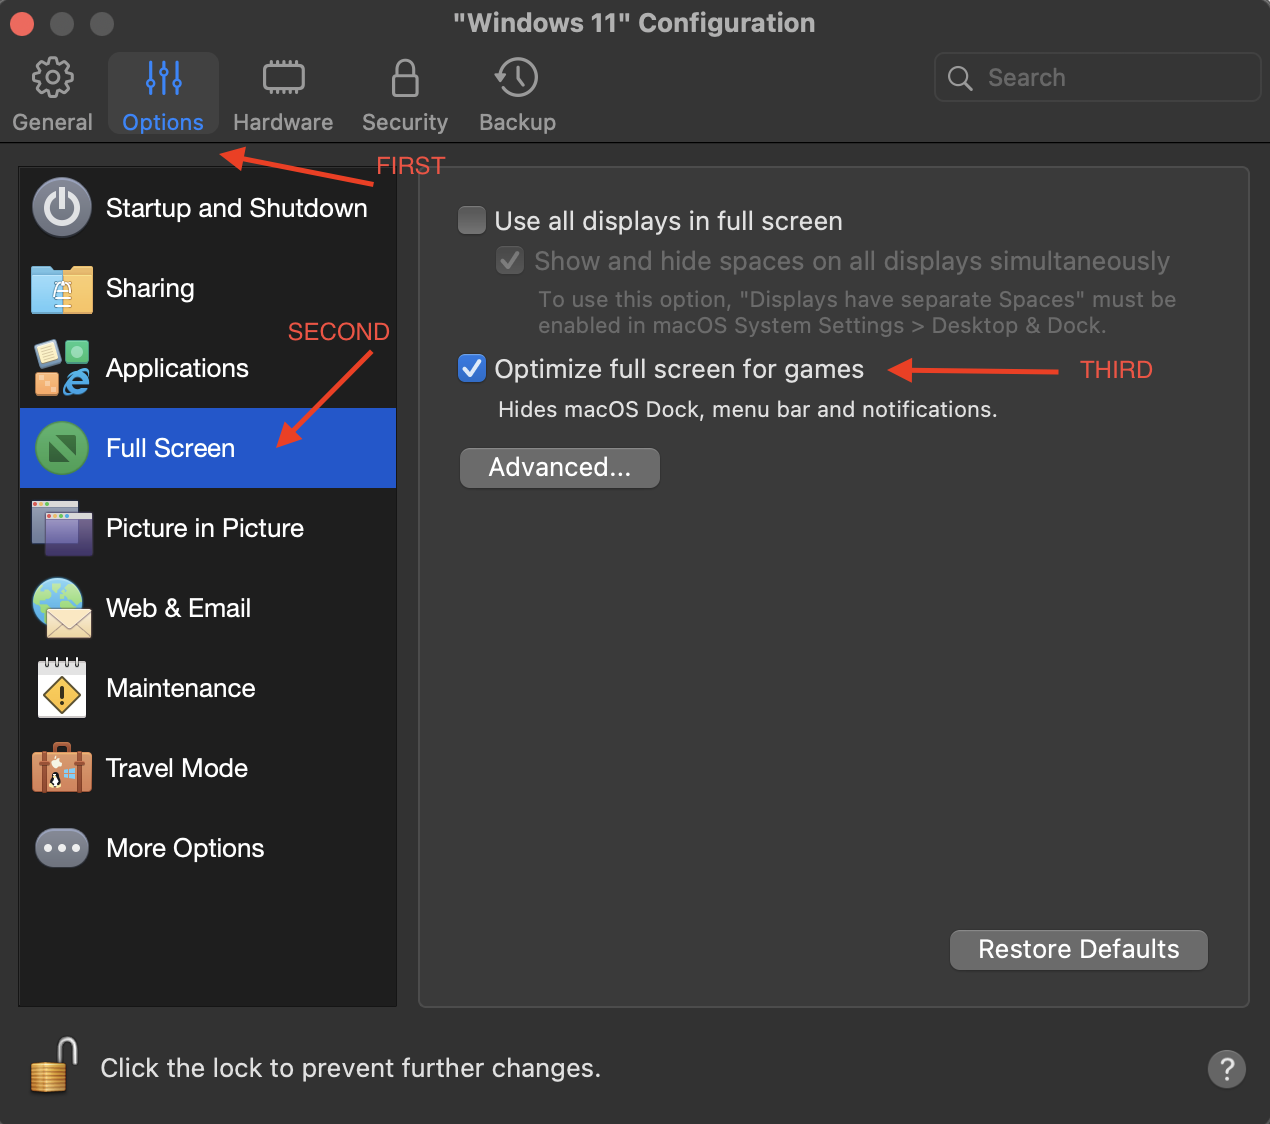Select the Web & Email globe icon

(62, 608)
